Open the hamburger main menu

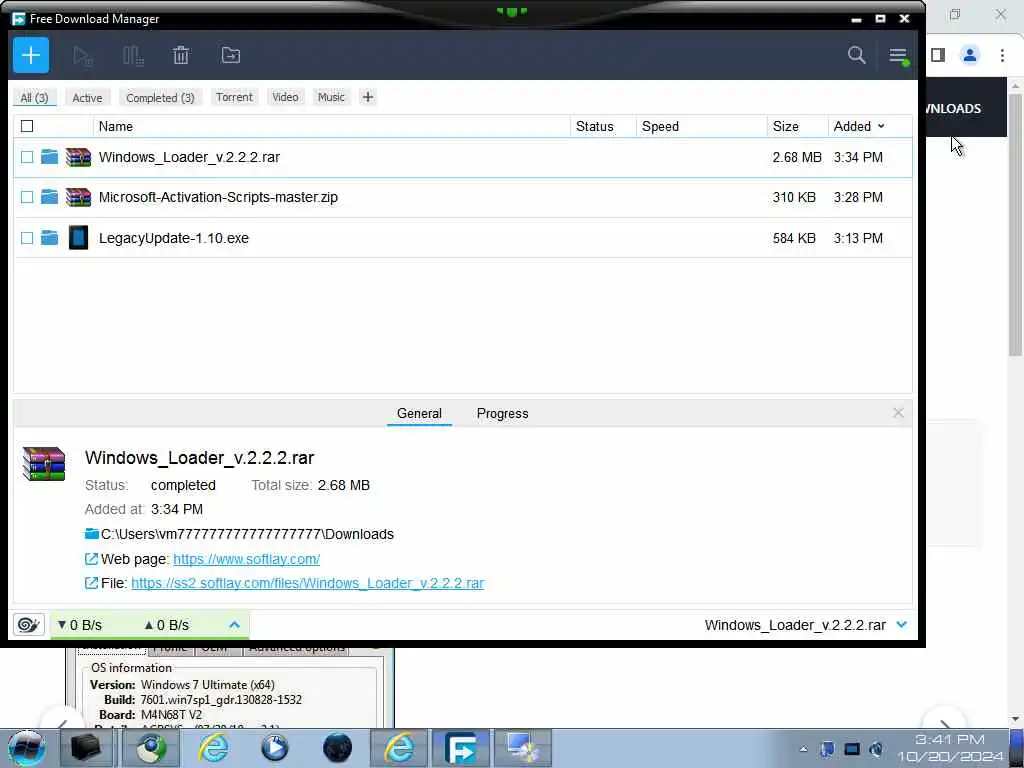click(x=899, y=56)
